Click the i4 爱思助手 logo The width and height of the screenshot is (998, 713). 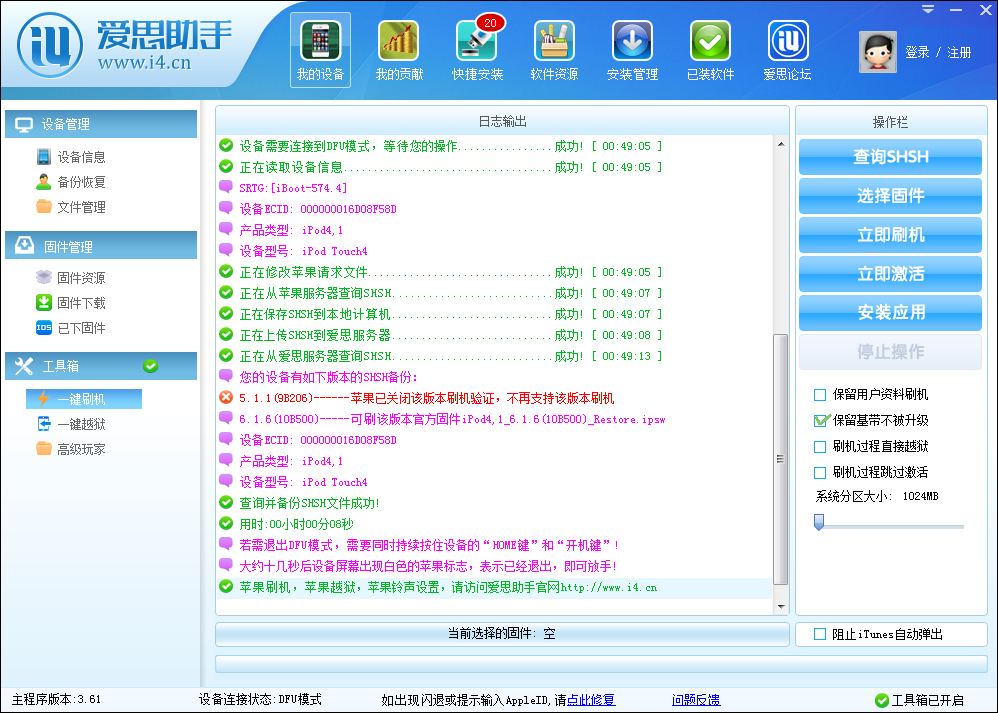coord(124,46)
